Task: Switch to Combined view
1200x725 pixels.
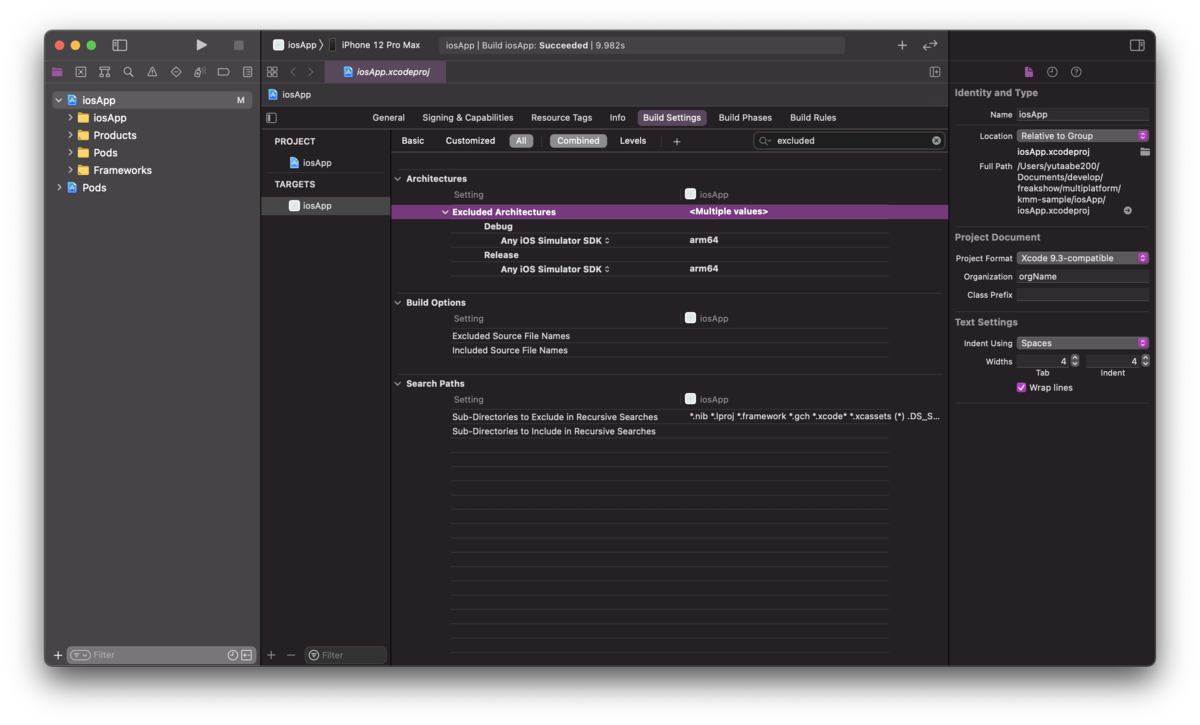Action: (x=578, y=141)
